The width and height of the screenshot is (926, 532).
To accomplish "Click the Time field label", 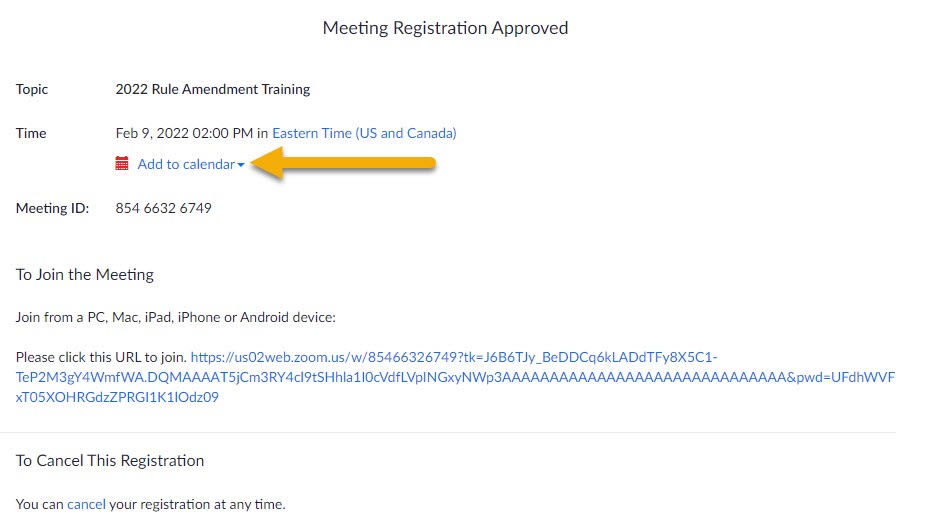I will click(x=31, y=133).
